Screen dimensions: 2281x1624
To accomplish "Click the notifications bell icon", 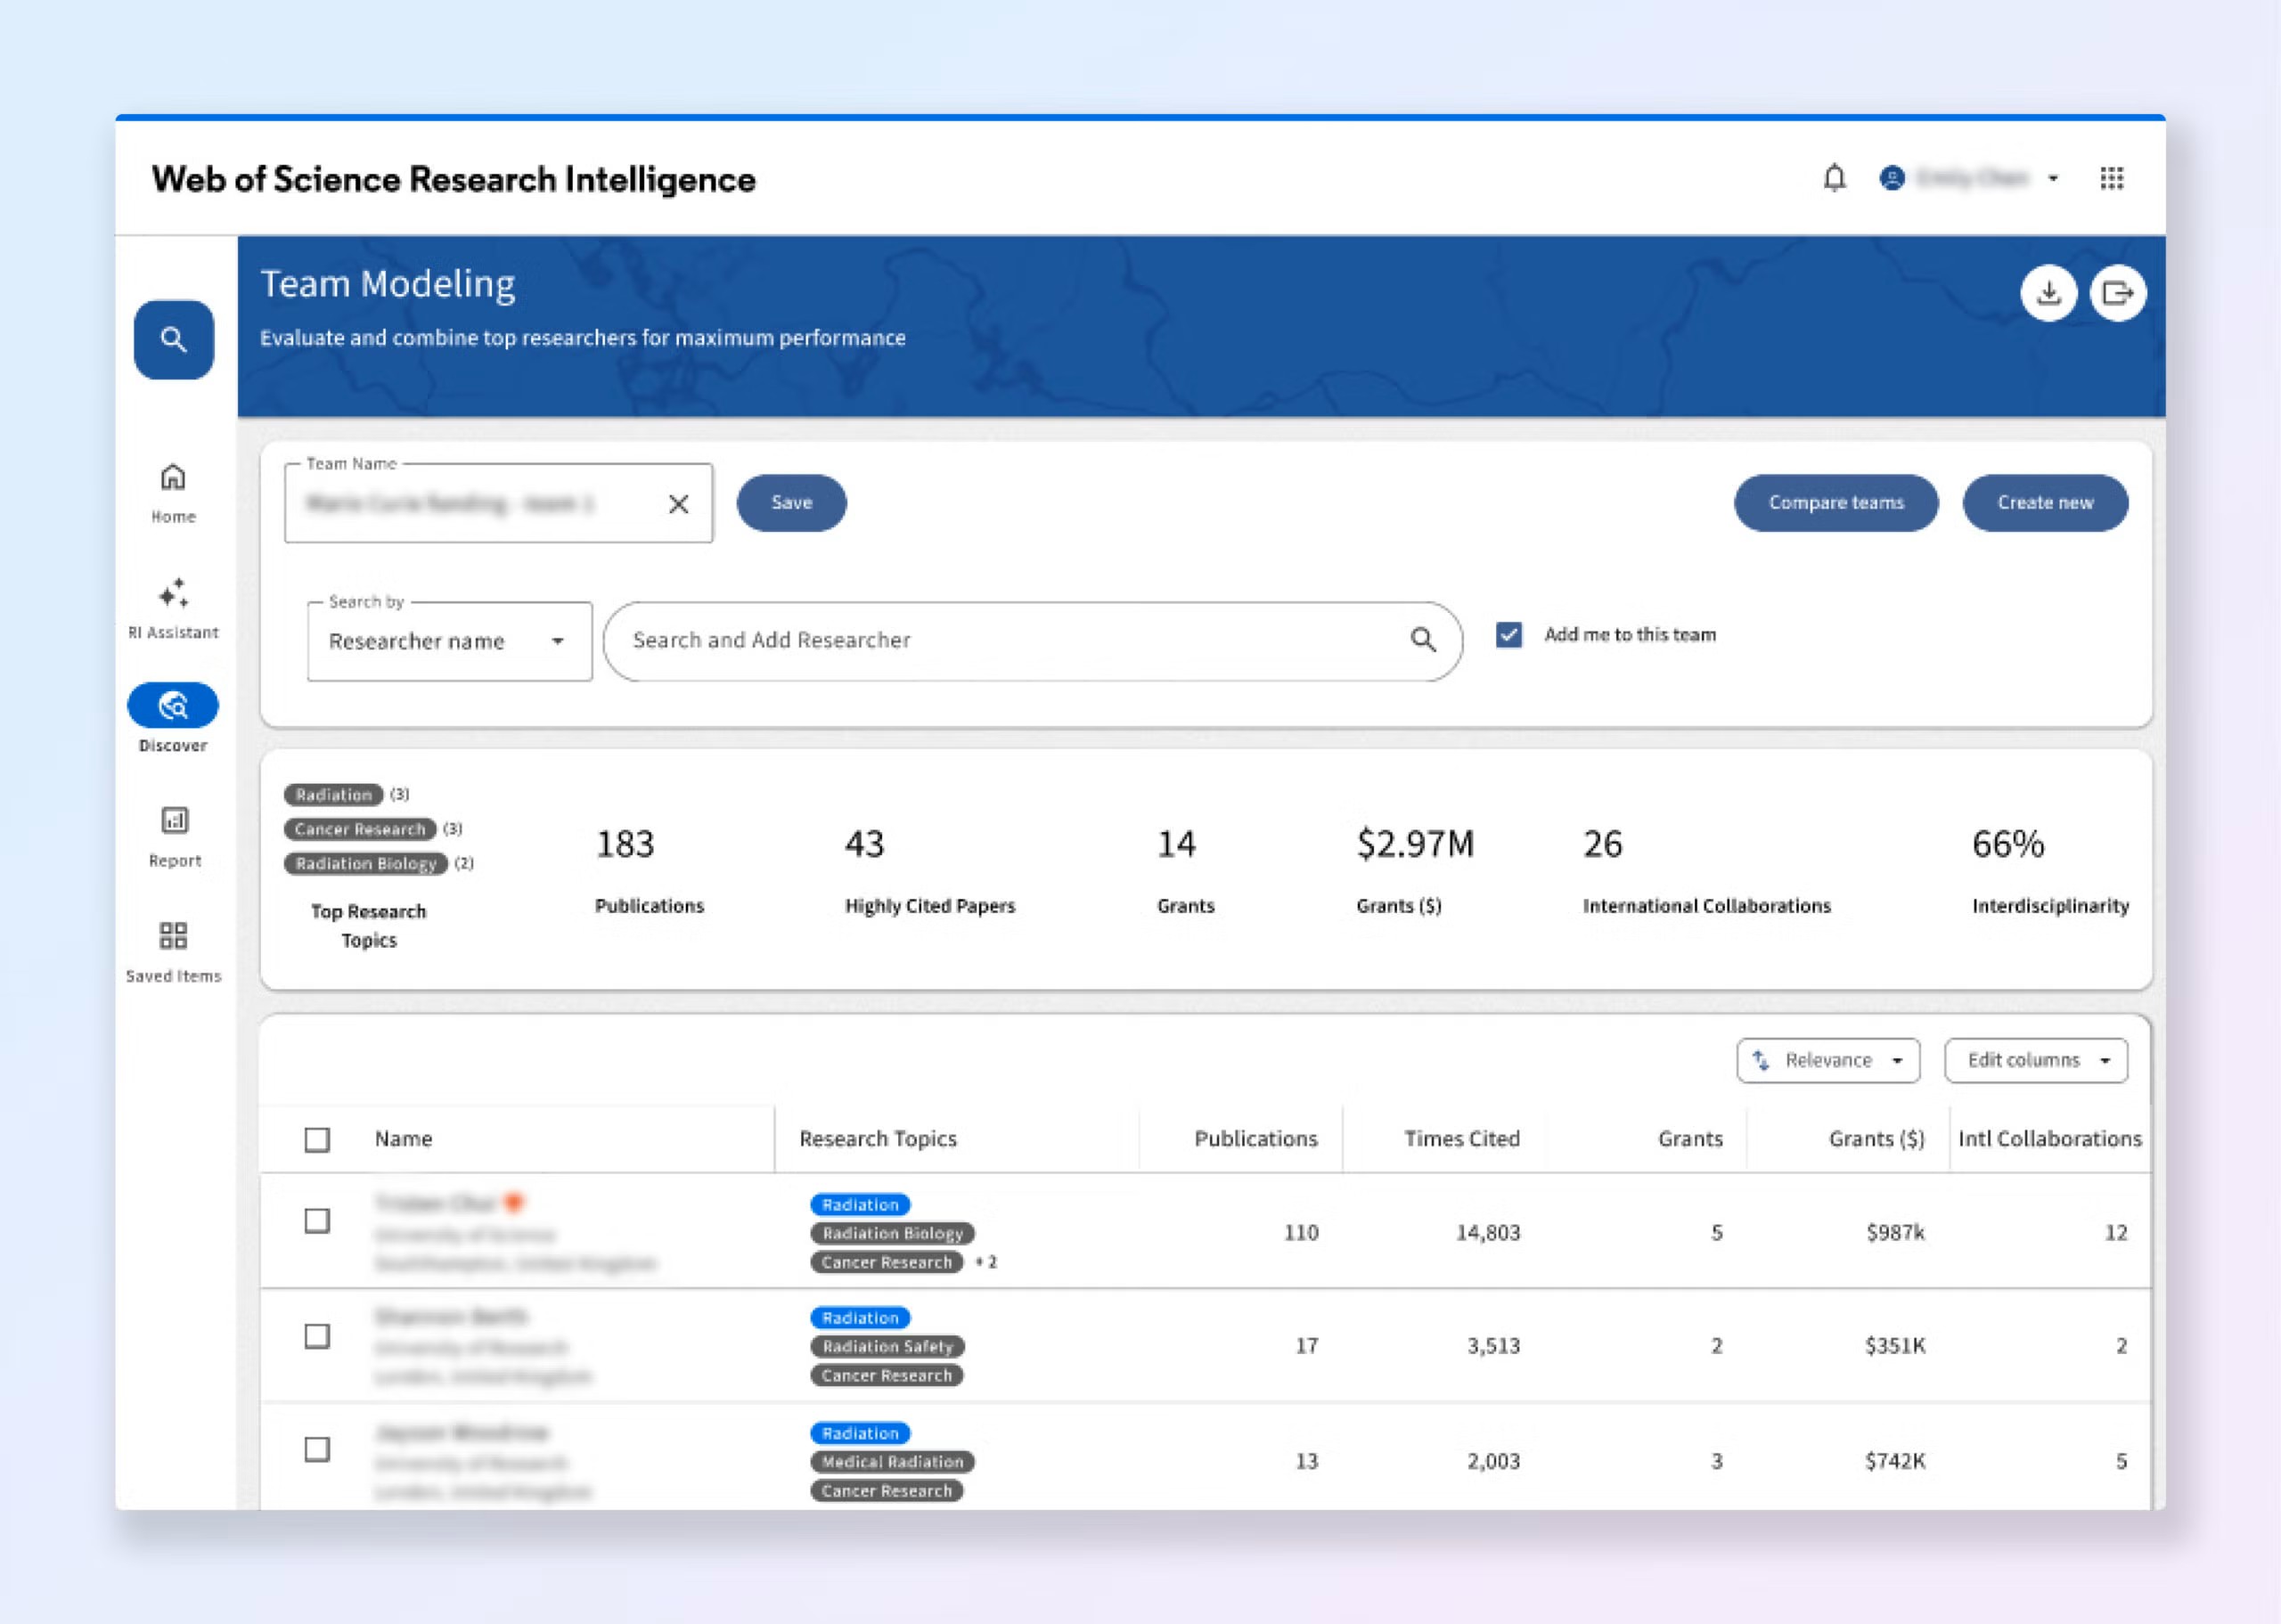I will coord(1834,178).
